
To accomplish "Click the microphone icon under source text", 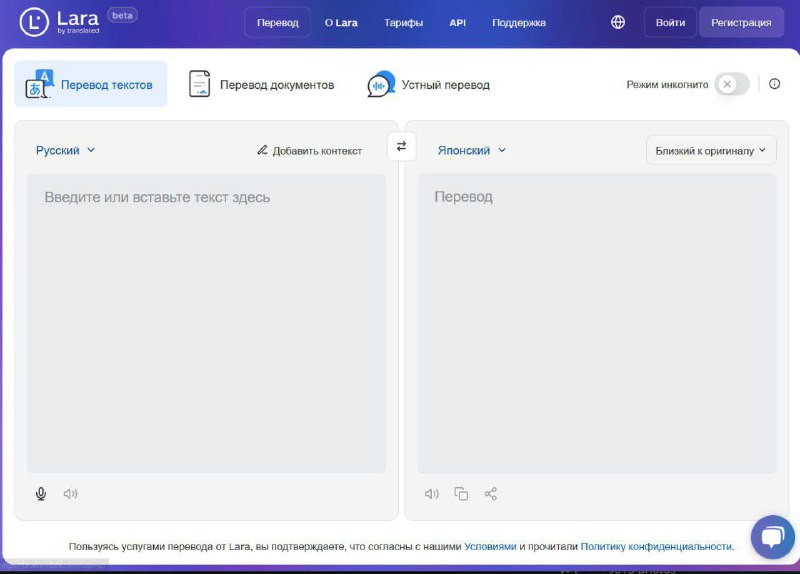I will click(x=41, y=493).
